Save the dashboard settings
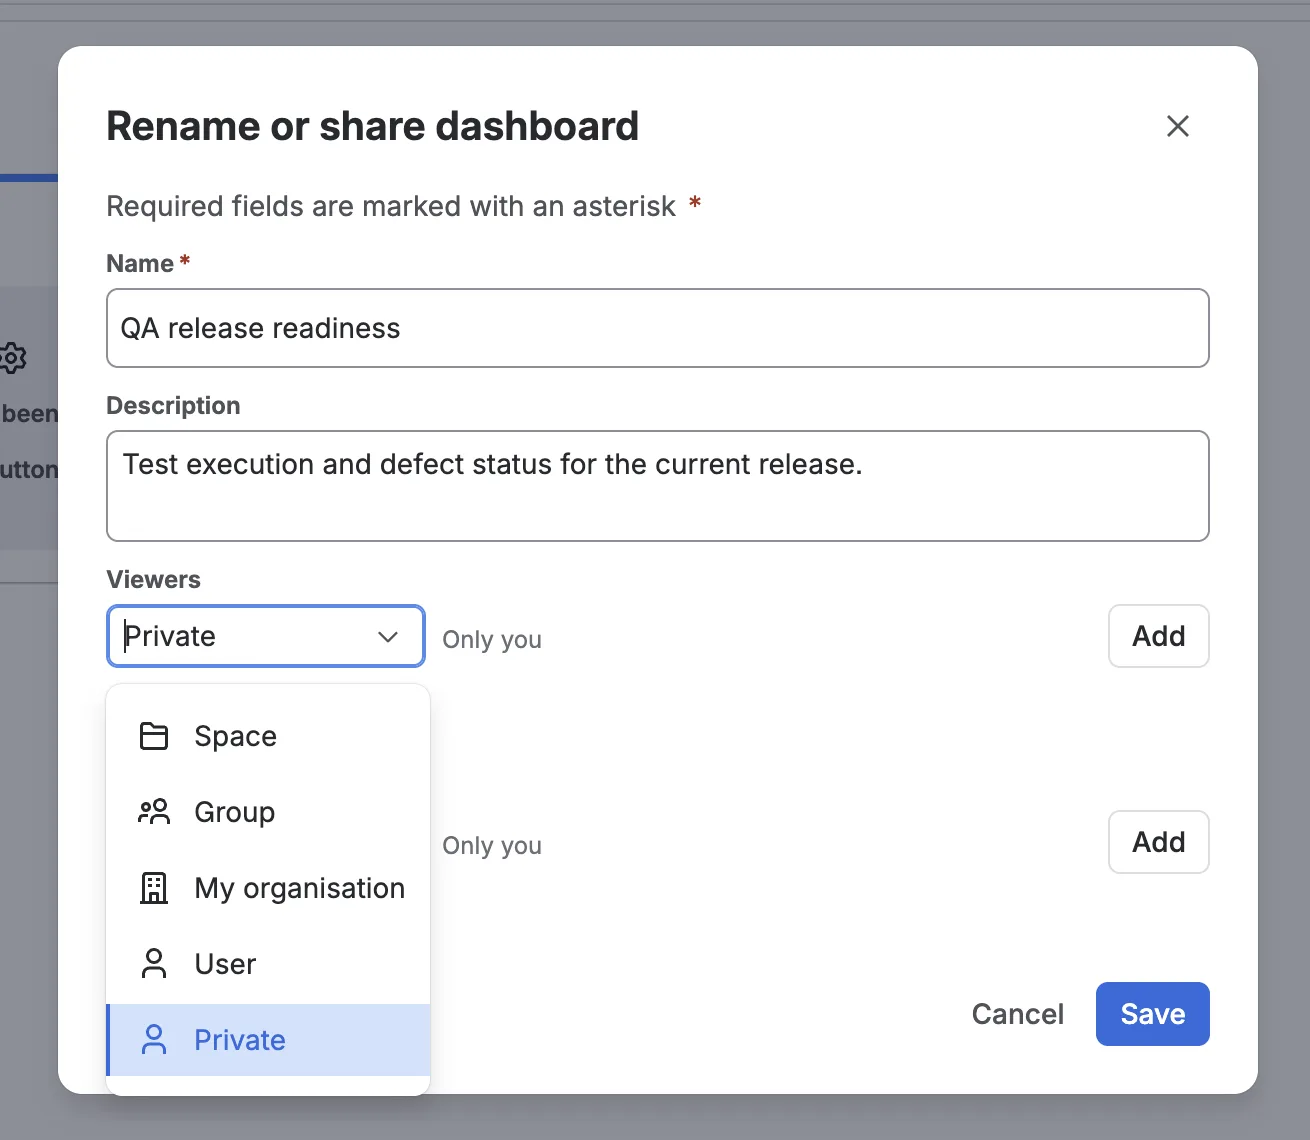 point(1152,1014)
